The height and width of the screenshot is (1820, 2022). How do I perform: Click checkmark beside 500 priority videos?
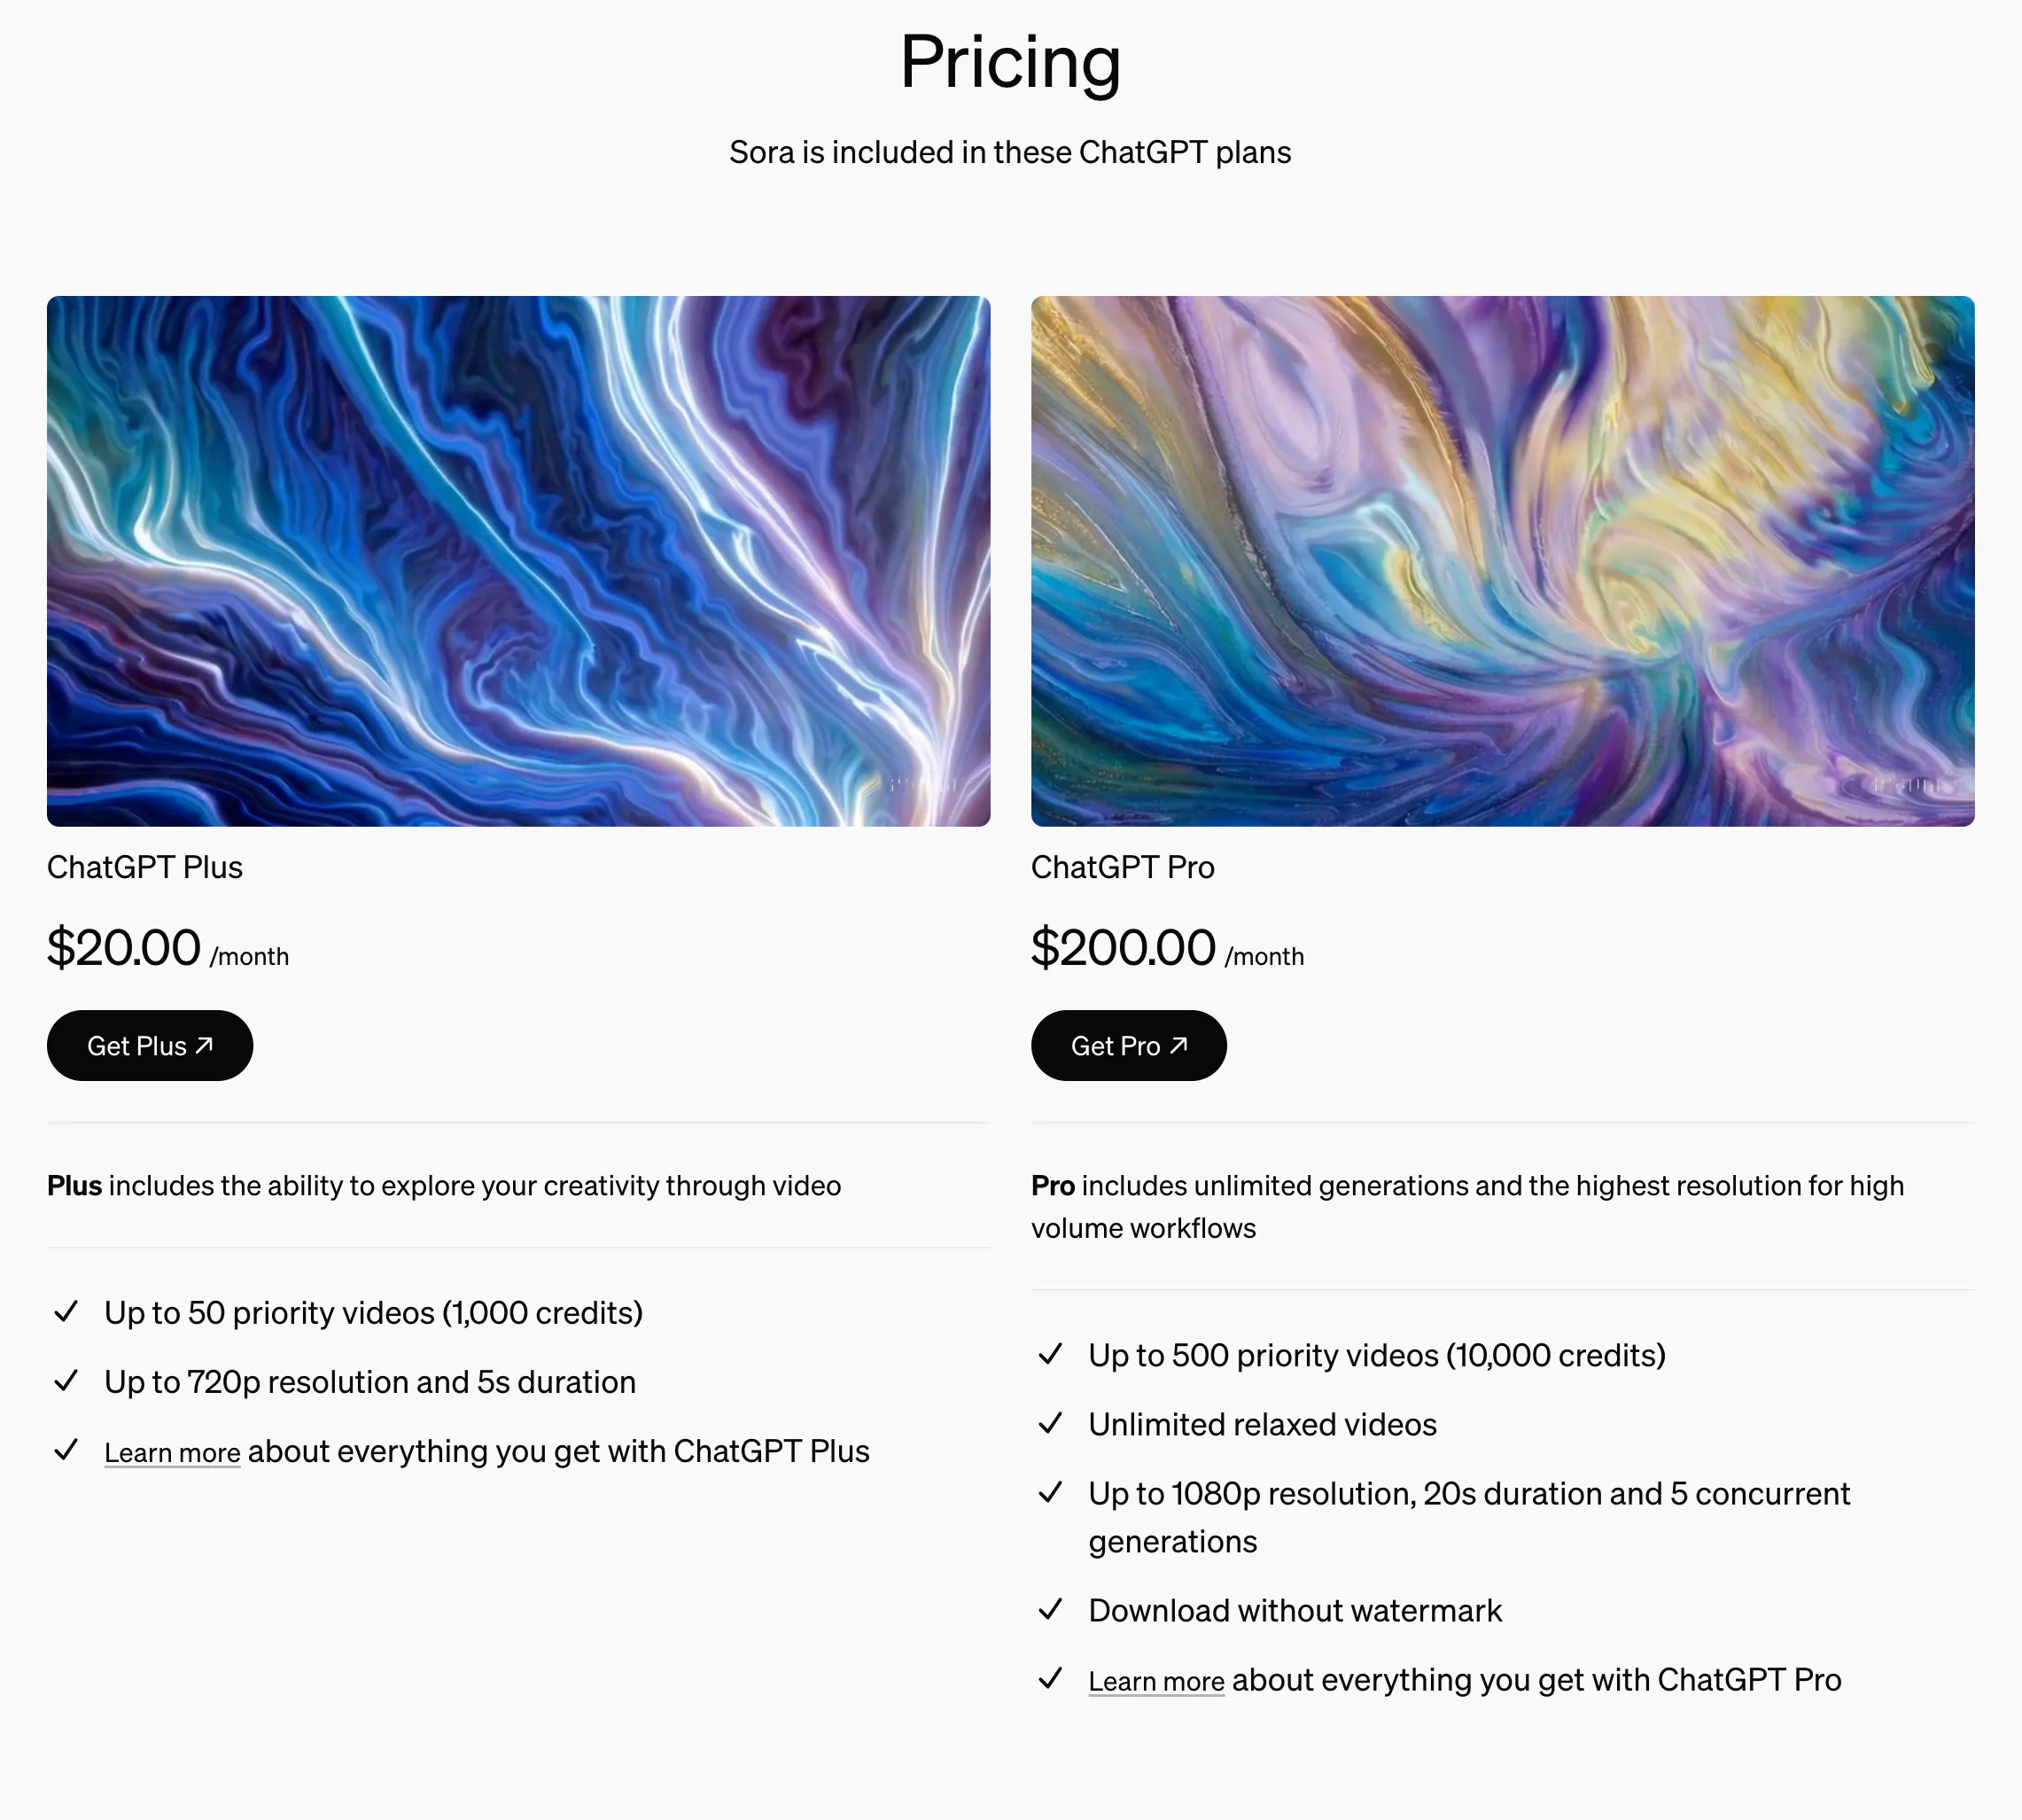[1050, 1354]
